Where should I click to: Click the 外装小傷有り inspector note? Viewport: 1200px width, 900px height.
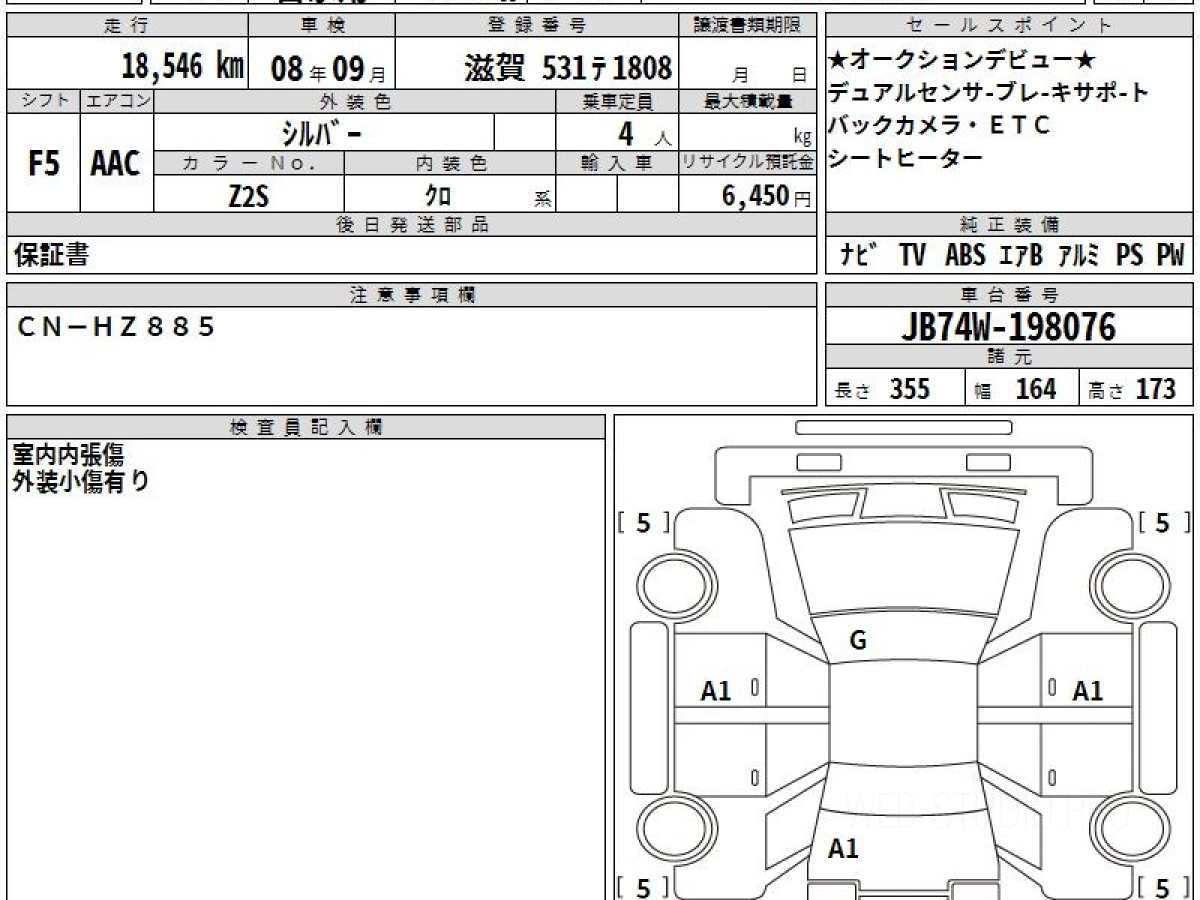81,481
